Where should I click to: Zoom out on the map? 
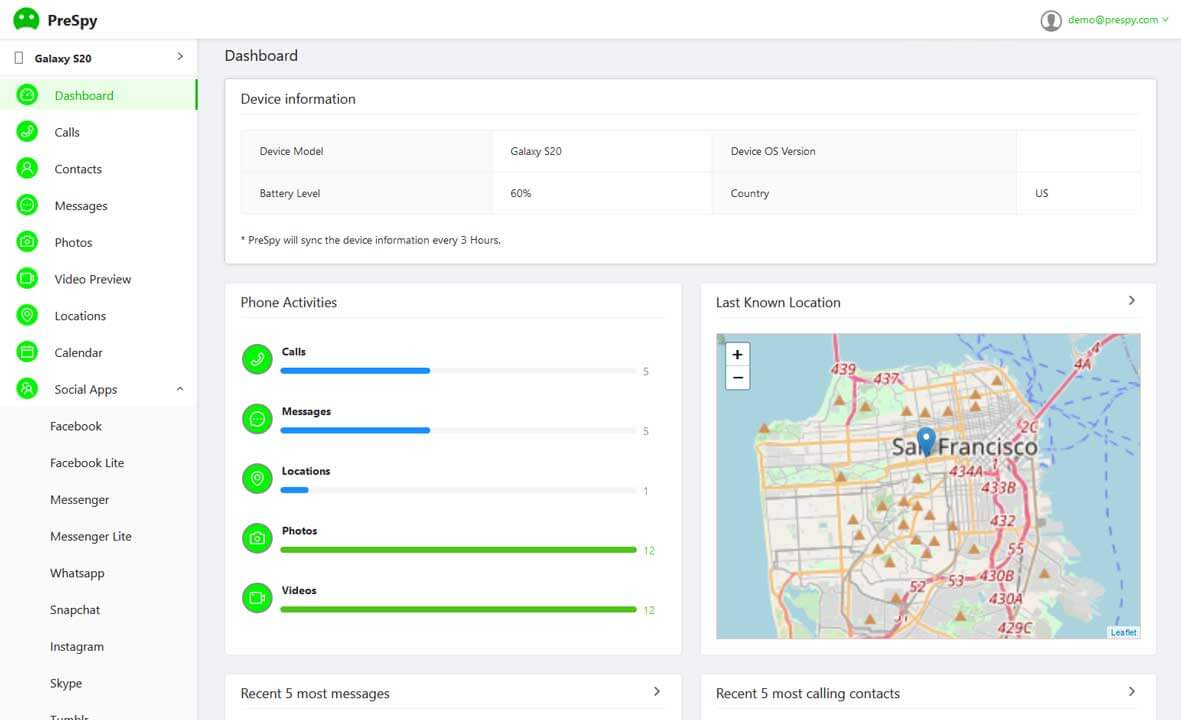click(737, 377)
